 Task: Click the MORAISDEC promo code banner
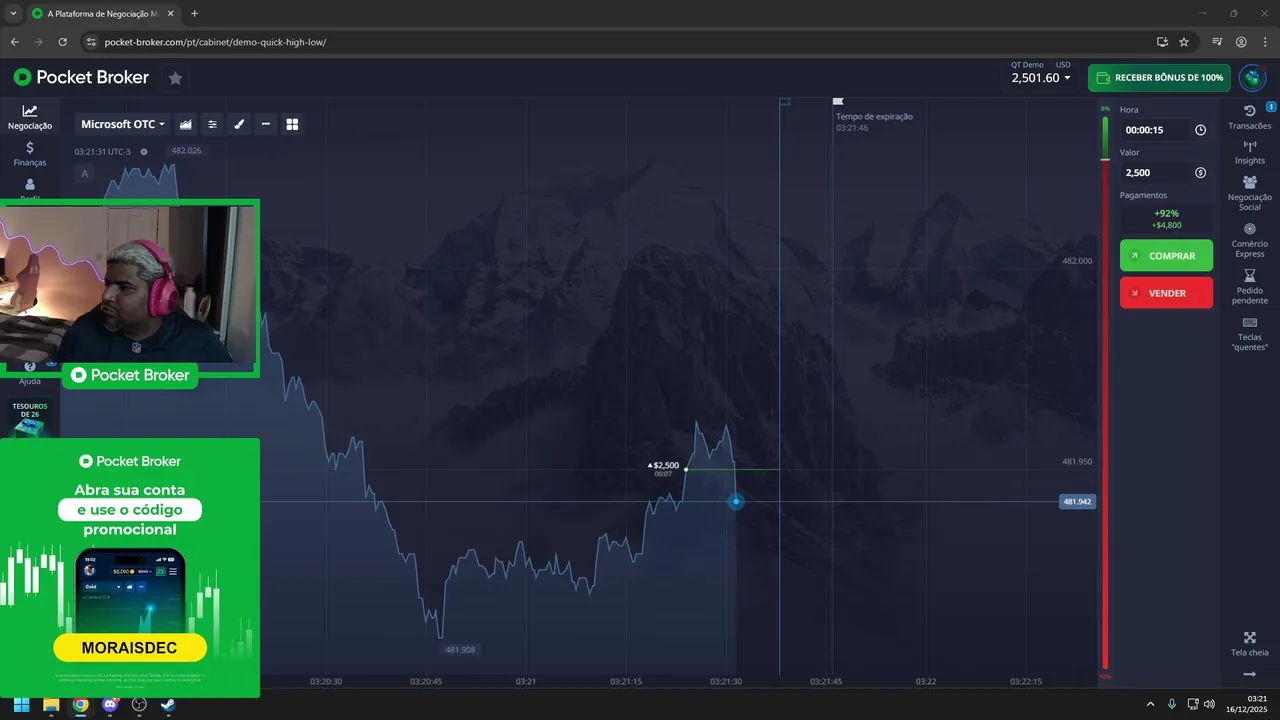130,648
